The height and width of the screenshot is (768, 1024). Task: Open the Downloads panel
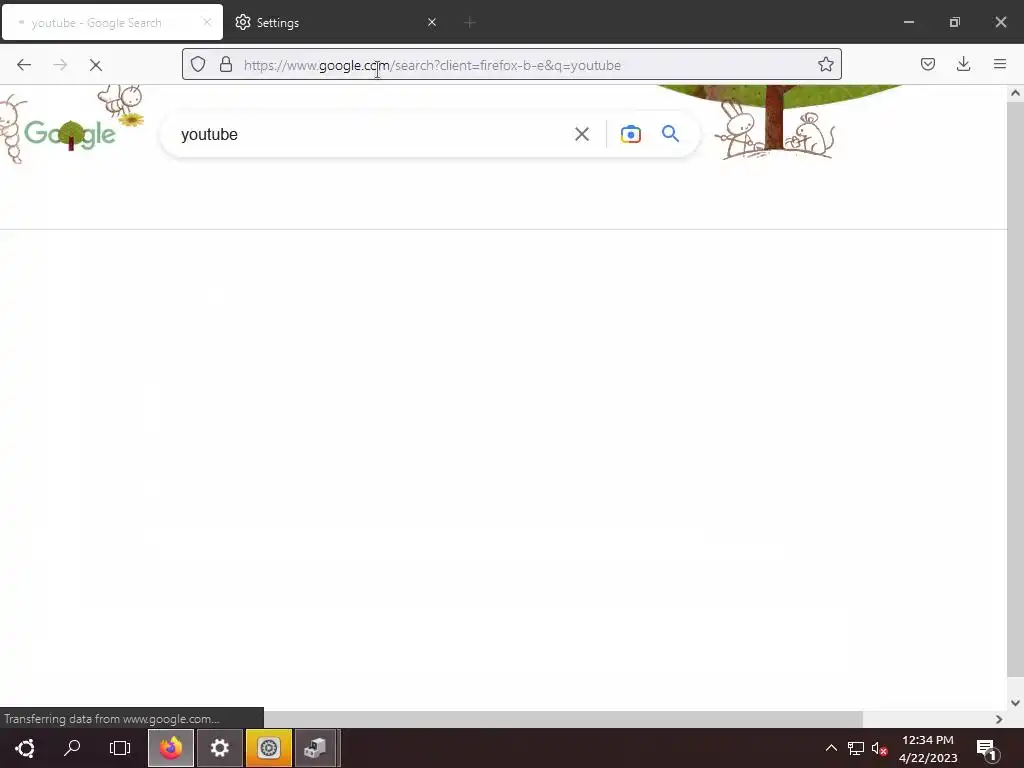click(963, 64)
